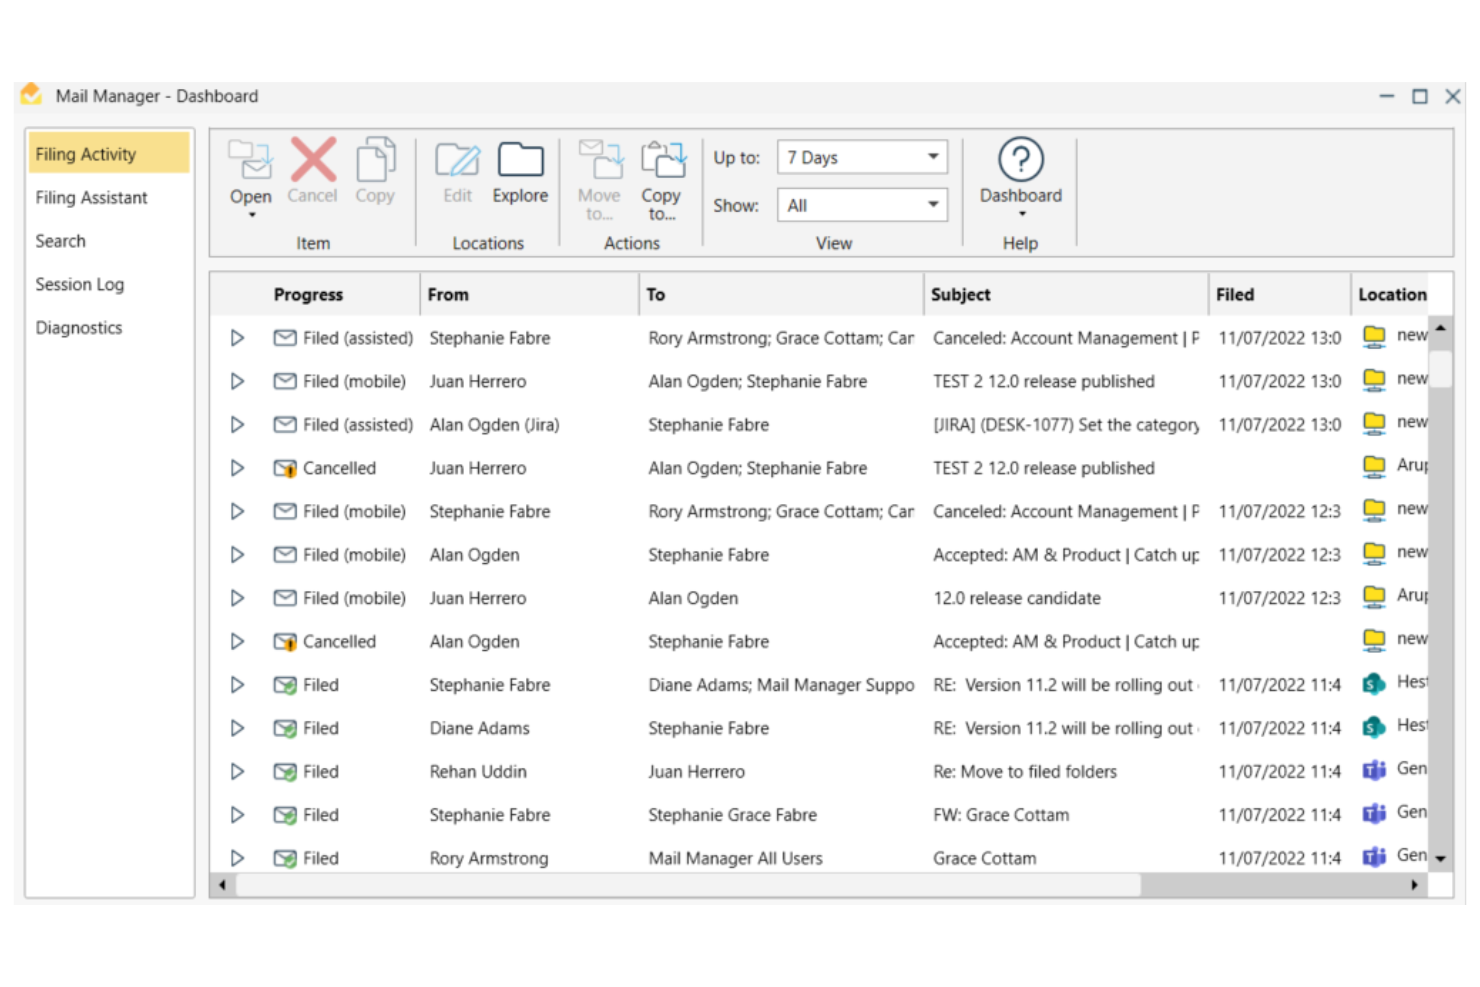Image resolution: width=1480 pixels, height=987 pixels.
Task: Click the Move to... action icon
Action: 600,159
